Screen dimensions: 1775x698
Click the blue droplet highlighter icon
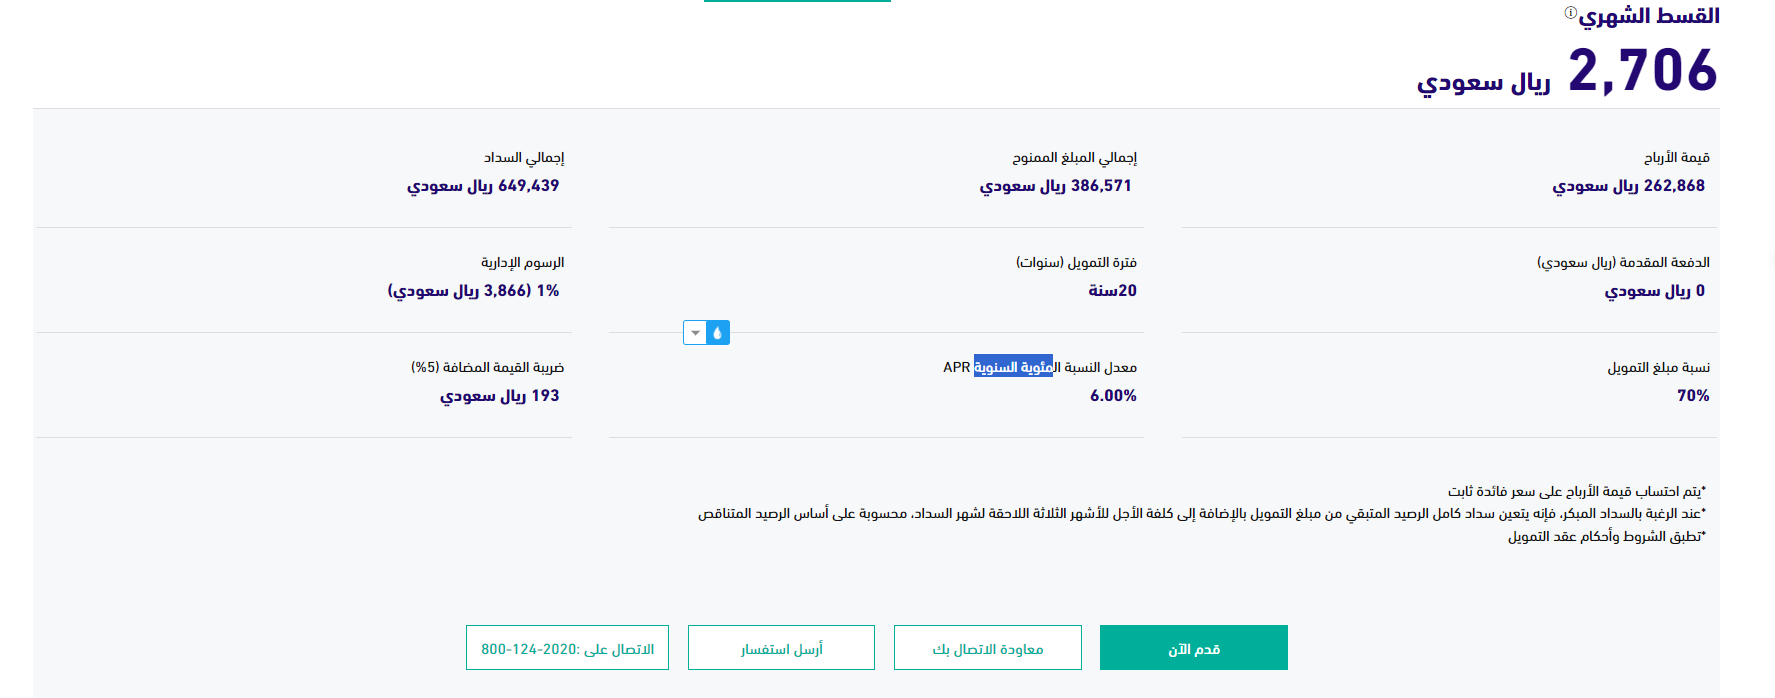[718, 333]
